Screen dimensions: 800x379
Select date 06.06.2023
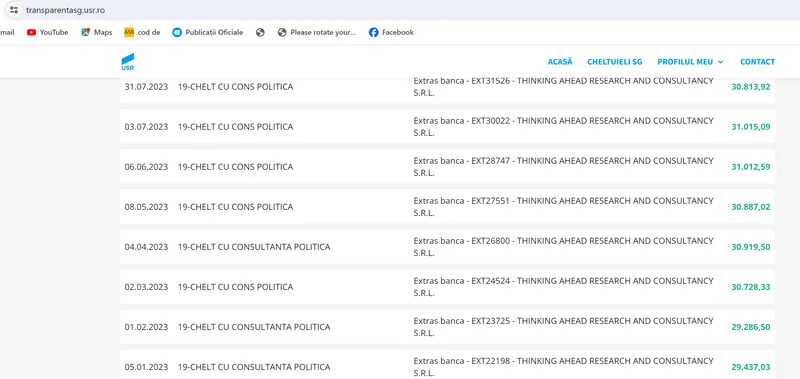tap(146, 167)
